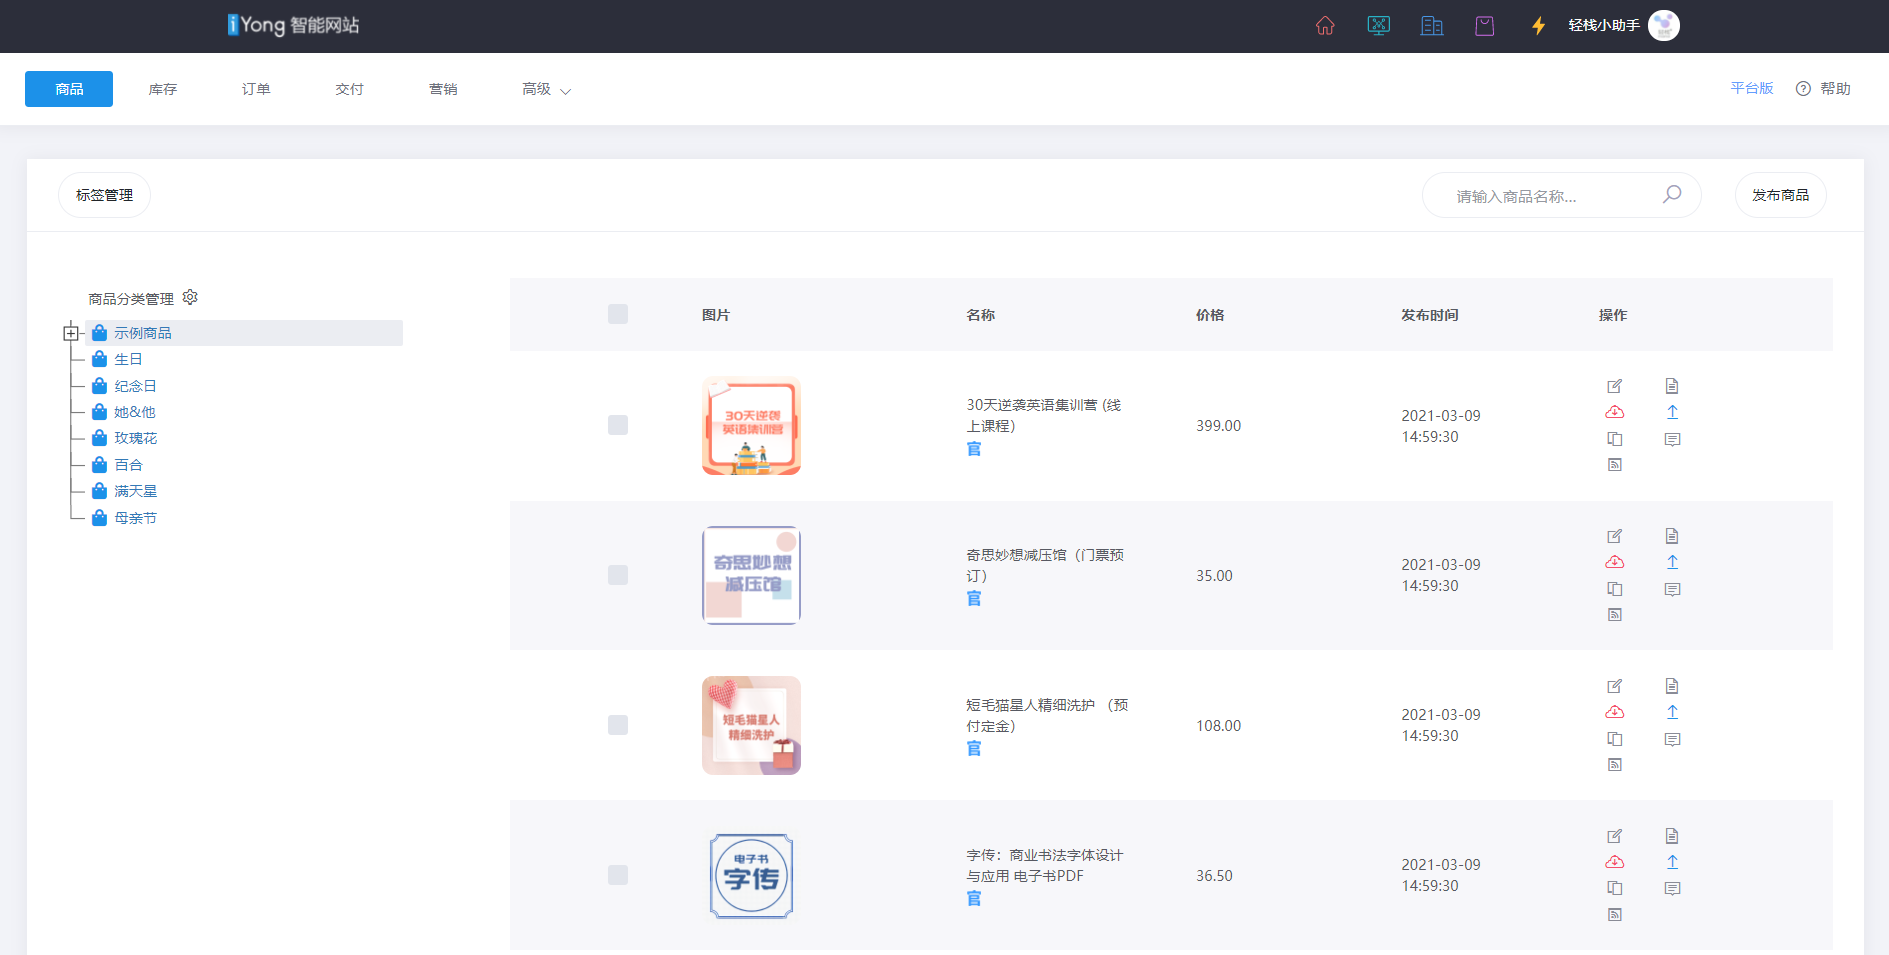Click the 商品分类管理 label
Screen dimensions: 1889x955
(131, 299)
